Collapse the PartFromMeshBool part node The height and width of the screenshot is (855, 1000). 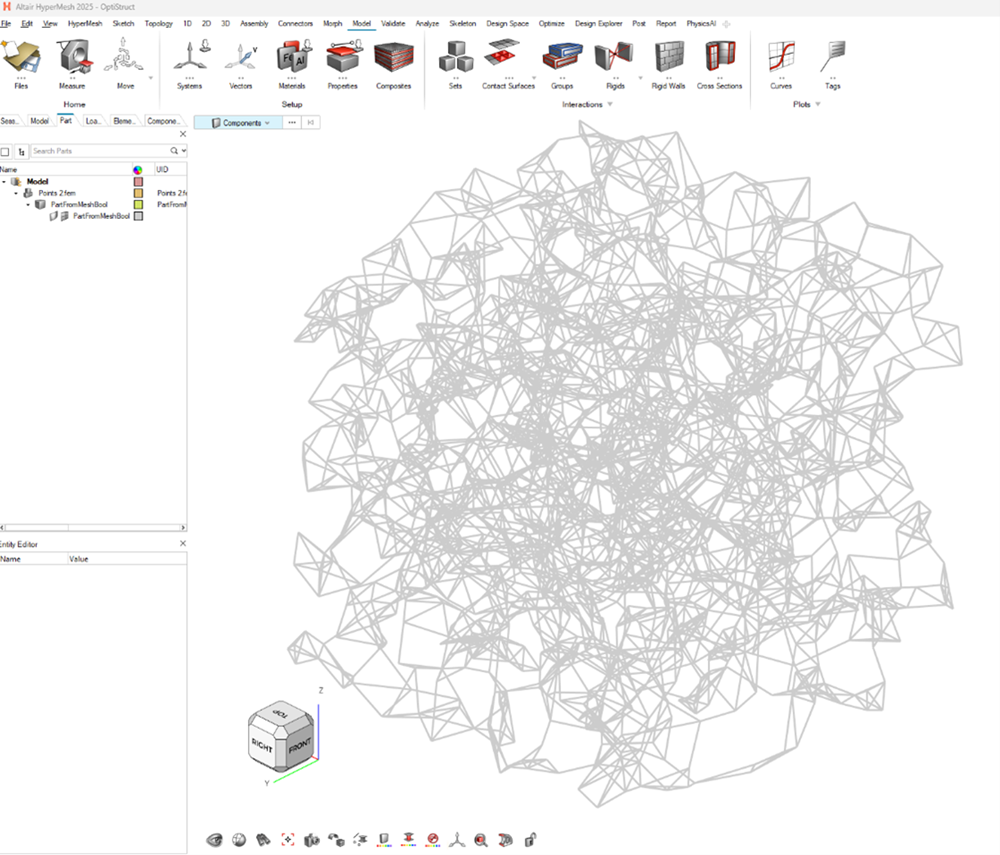pyautogui.click(x=28, y=205)
